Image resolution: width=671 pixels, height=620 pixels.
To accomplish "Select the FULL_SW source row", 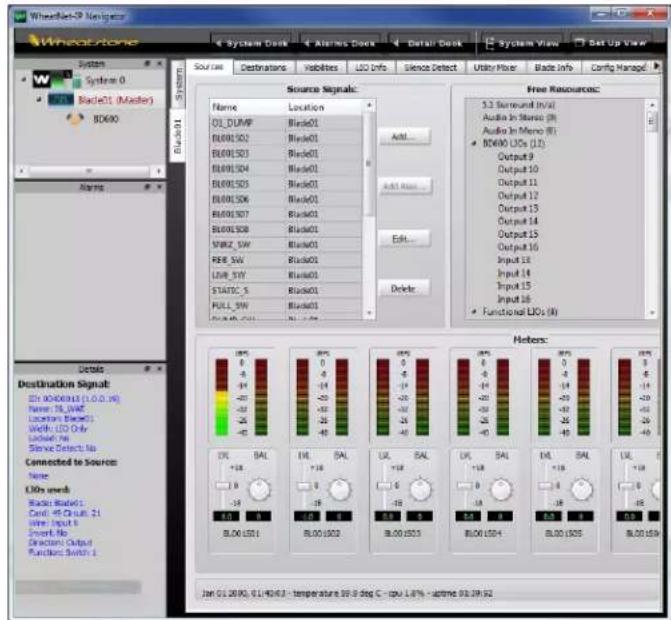I will click(286, 306).
